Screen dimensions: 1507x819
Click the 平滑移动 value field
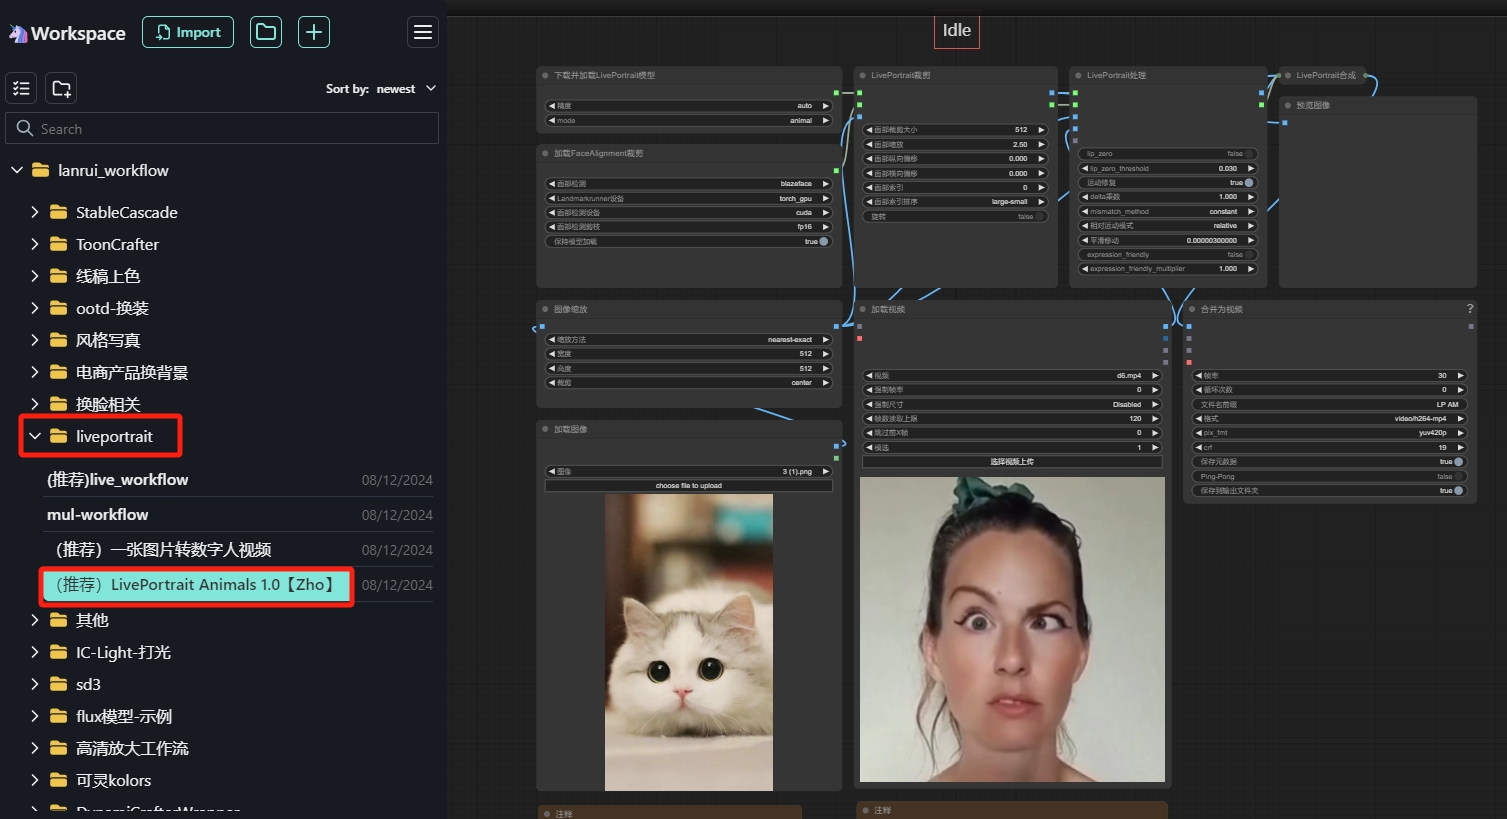(1167, 240)
